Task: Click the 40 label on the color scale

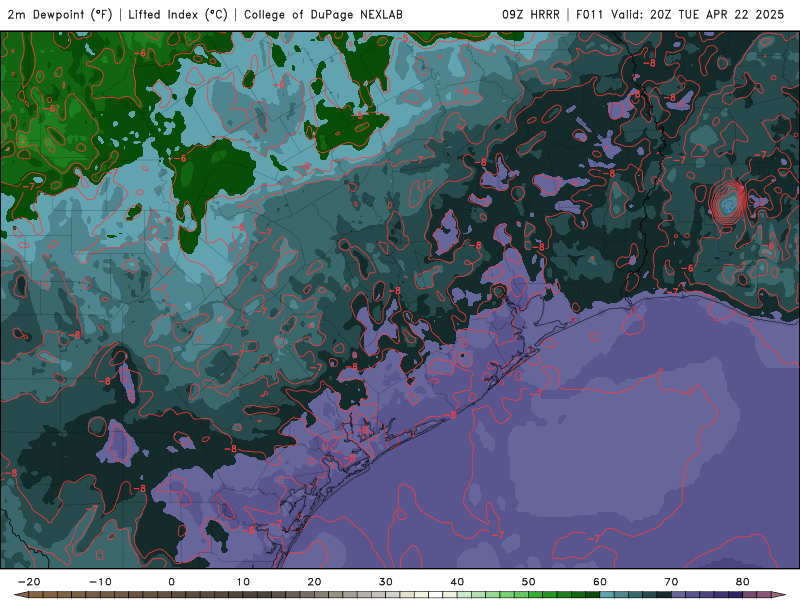Action: click(x=457, y=582)
